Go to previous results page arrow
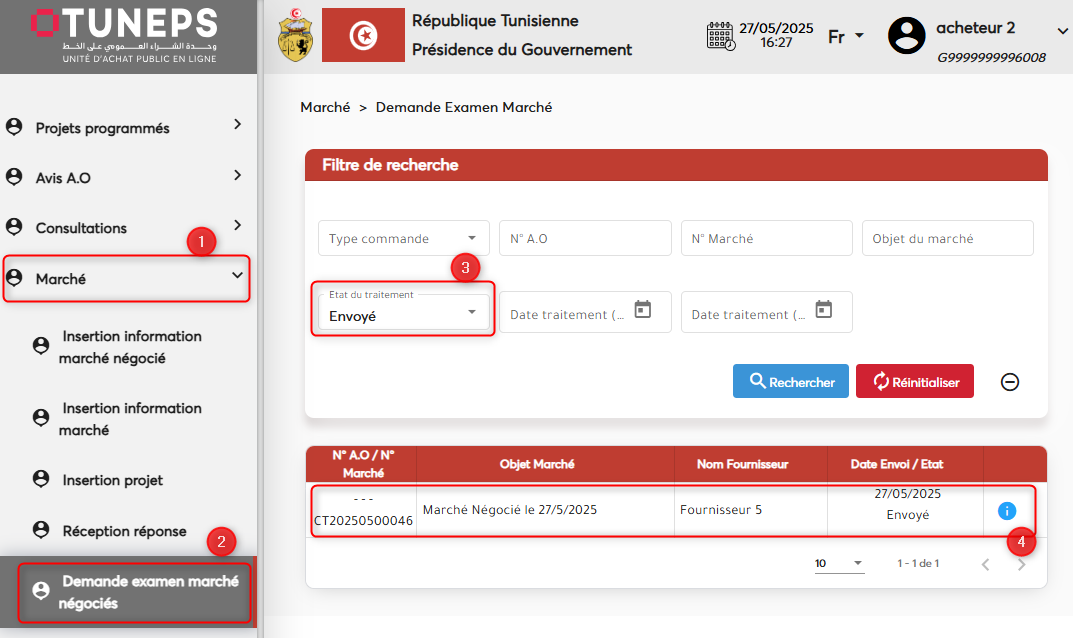Viewport: 1073px width, 638px height. [x=985, y=564]
